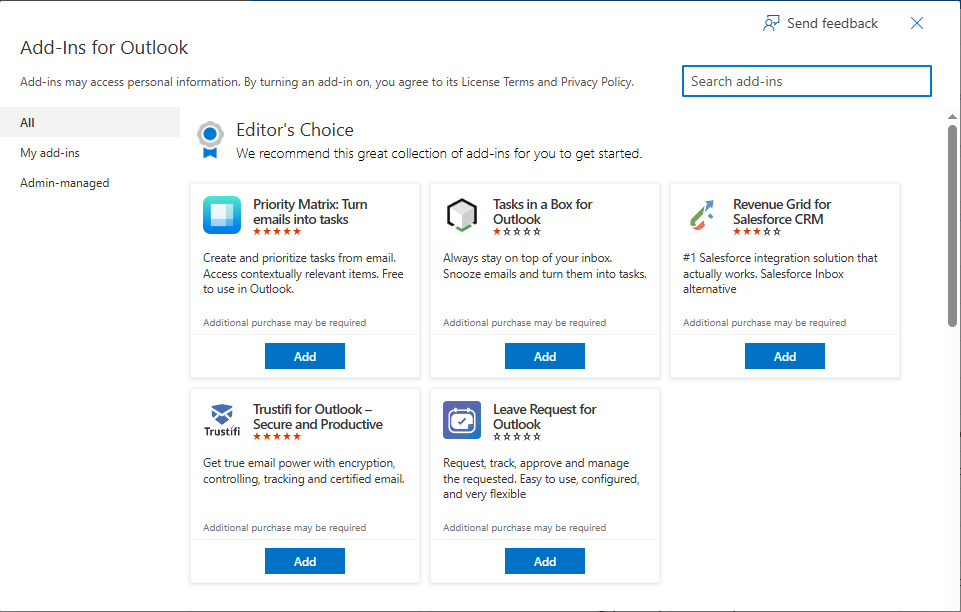The image size is (961, 612).
Task: Open My add-ins section
Action: (50, 153)
